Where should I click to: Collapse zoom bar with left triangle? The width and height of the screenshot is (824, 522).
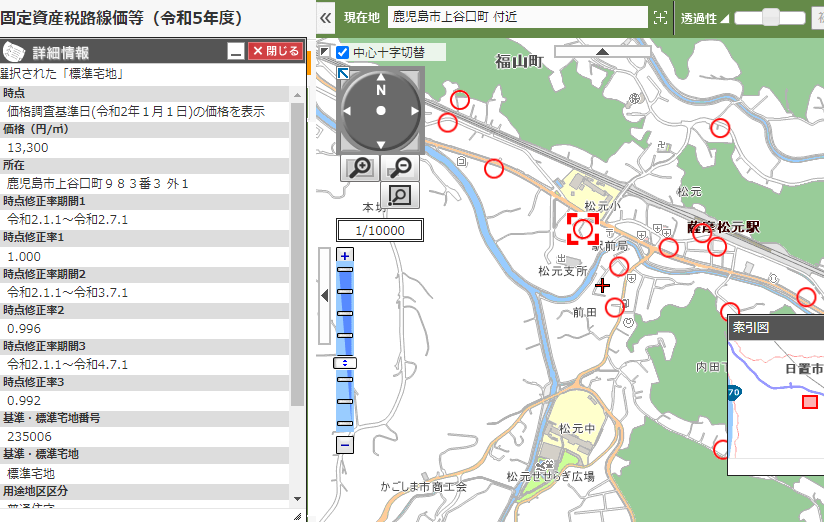(324, 296)
